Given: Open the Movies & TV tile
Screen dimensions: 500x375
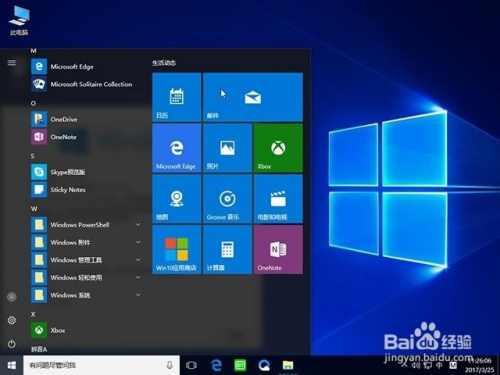Looking at the screenshot, I should [278, 199].
